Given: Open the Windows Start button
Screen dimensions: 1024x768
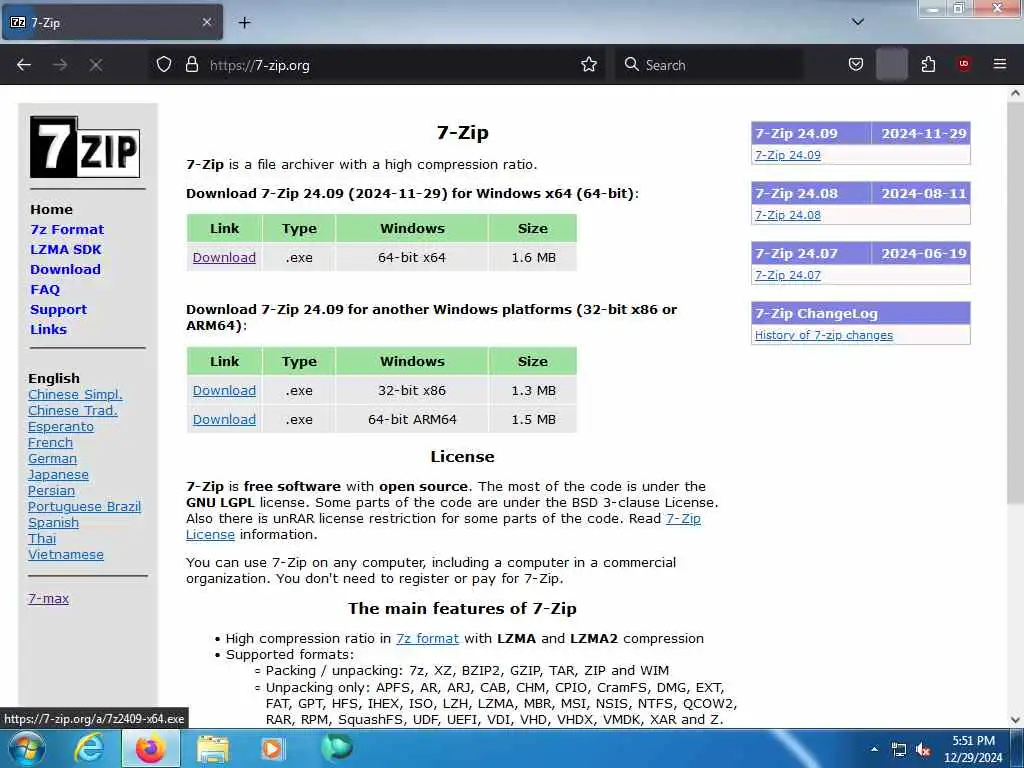Looking at the screenshot, I should [x=27, y=749].
